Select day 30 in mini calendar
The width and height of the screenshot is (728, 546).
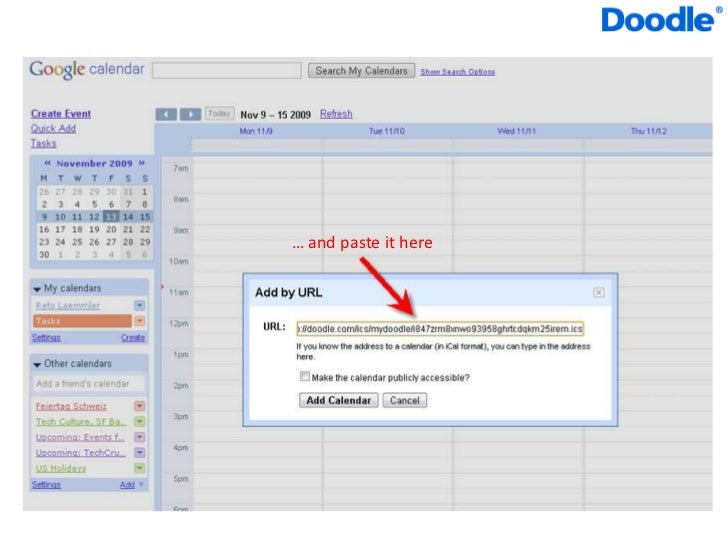(44, 254)
